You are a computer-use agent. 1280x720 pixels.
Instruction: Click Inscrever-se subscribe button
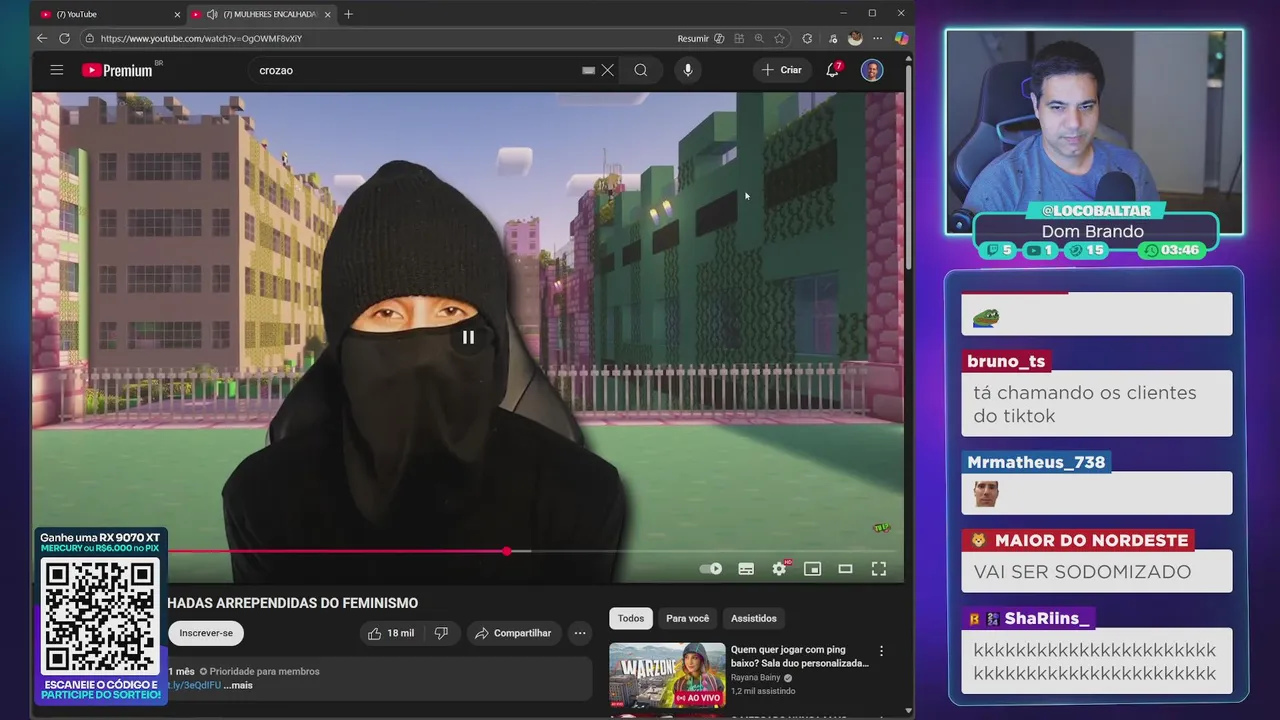(x=206, y=633)
